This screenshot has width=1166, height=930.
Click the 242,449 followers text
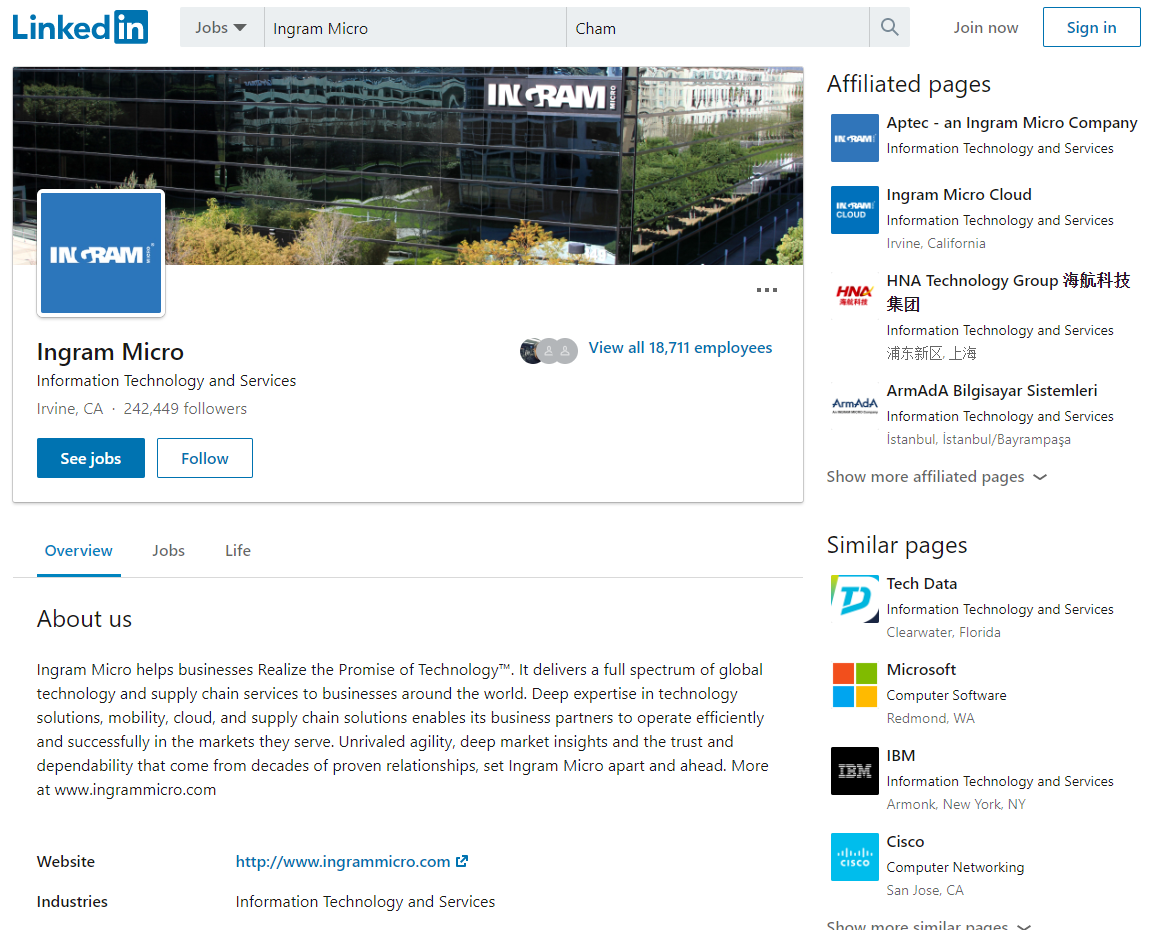tap(185, 409)
